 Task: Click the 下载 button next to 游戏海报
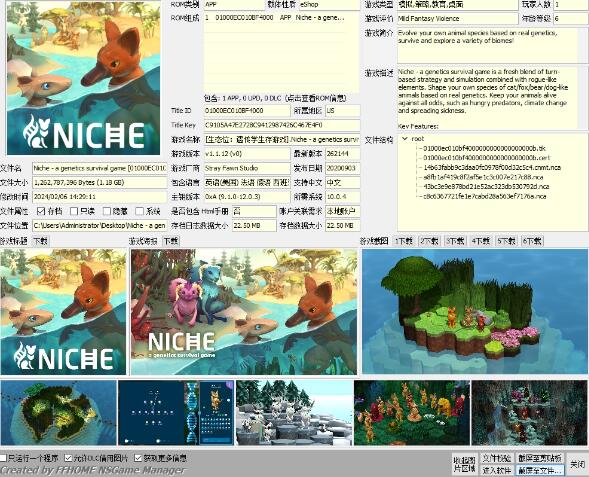click(171, 241)
